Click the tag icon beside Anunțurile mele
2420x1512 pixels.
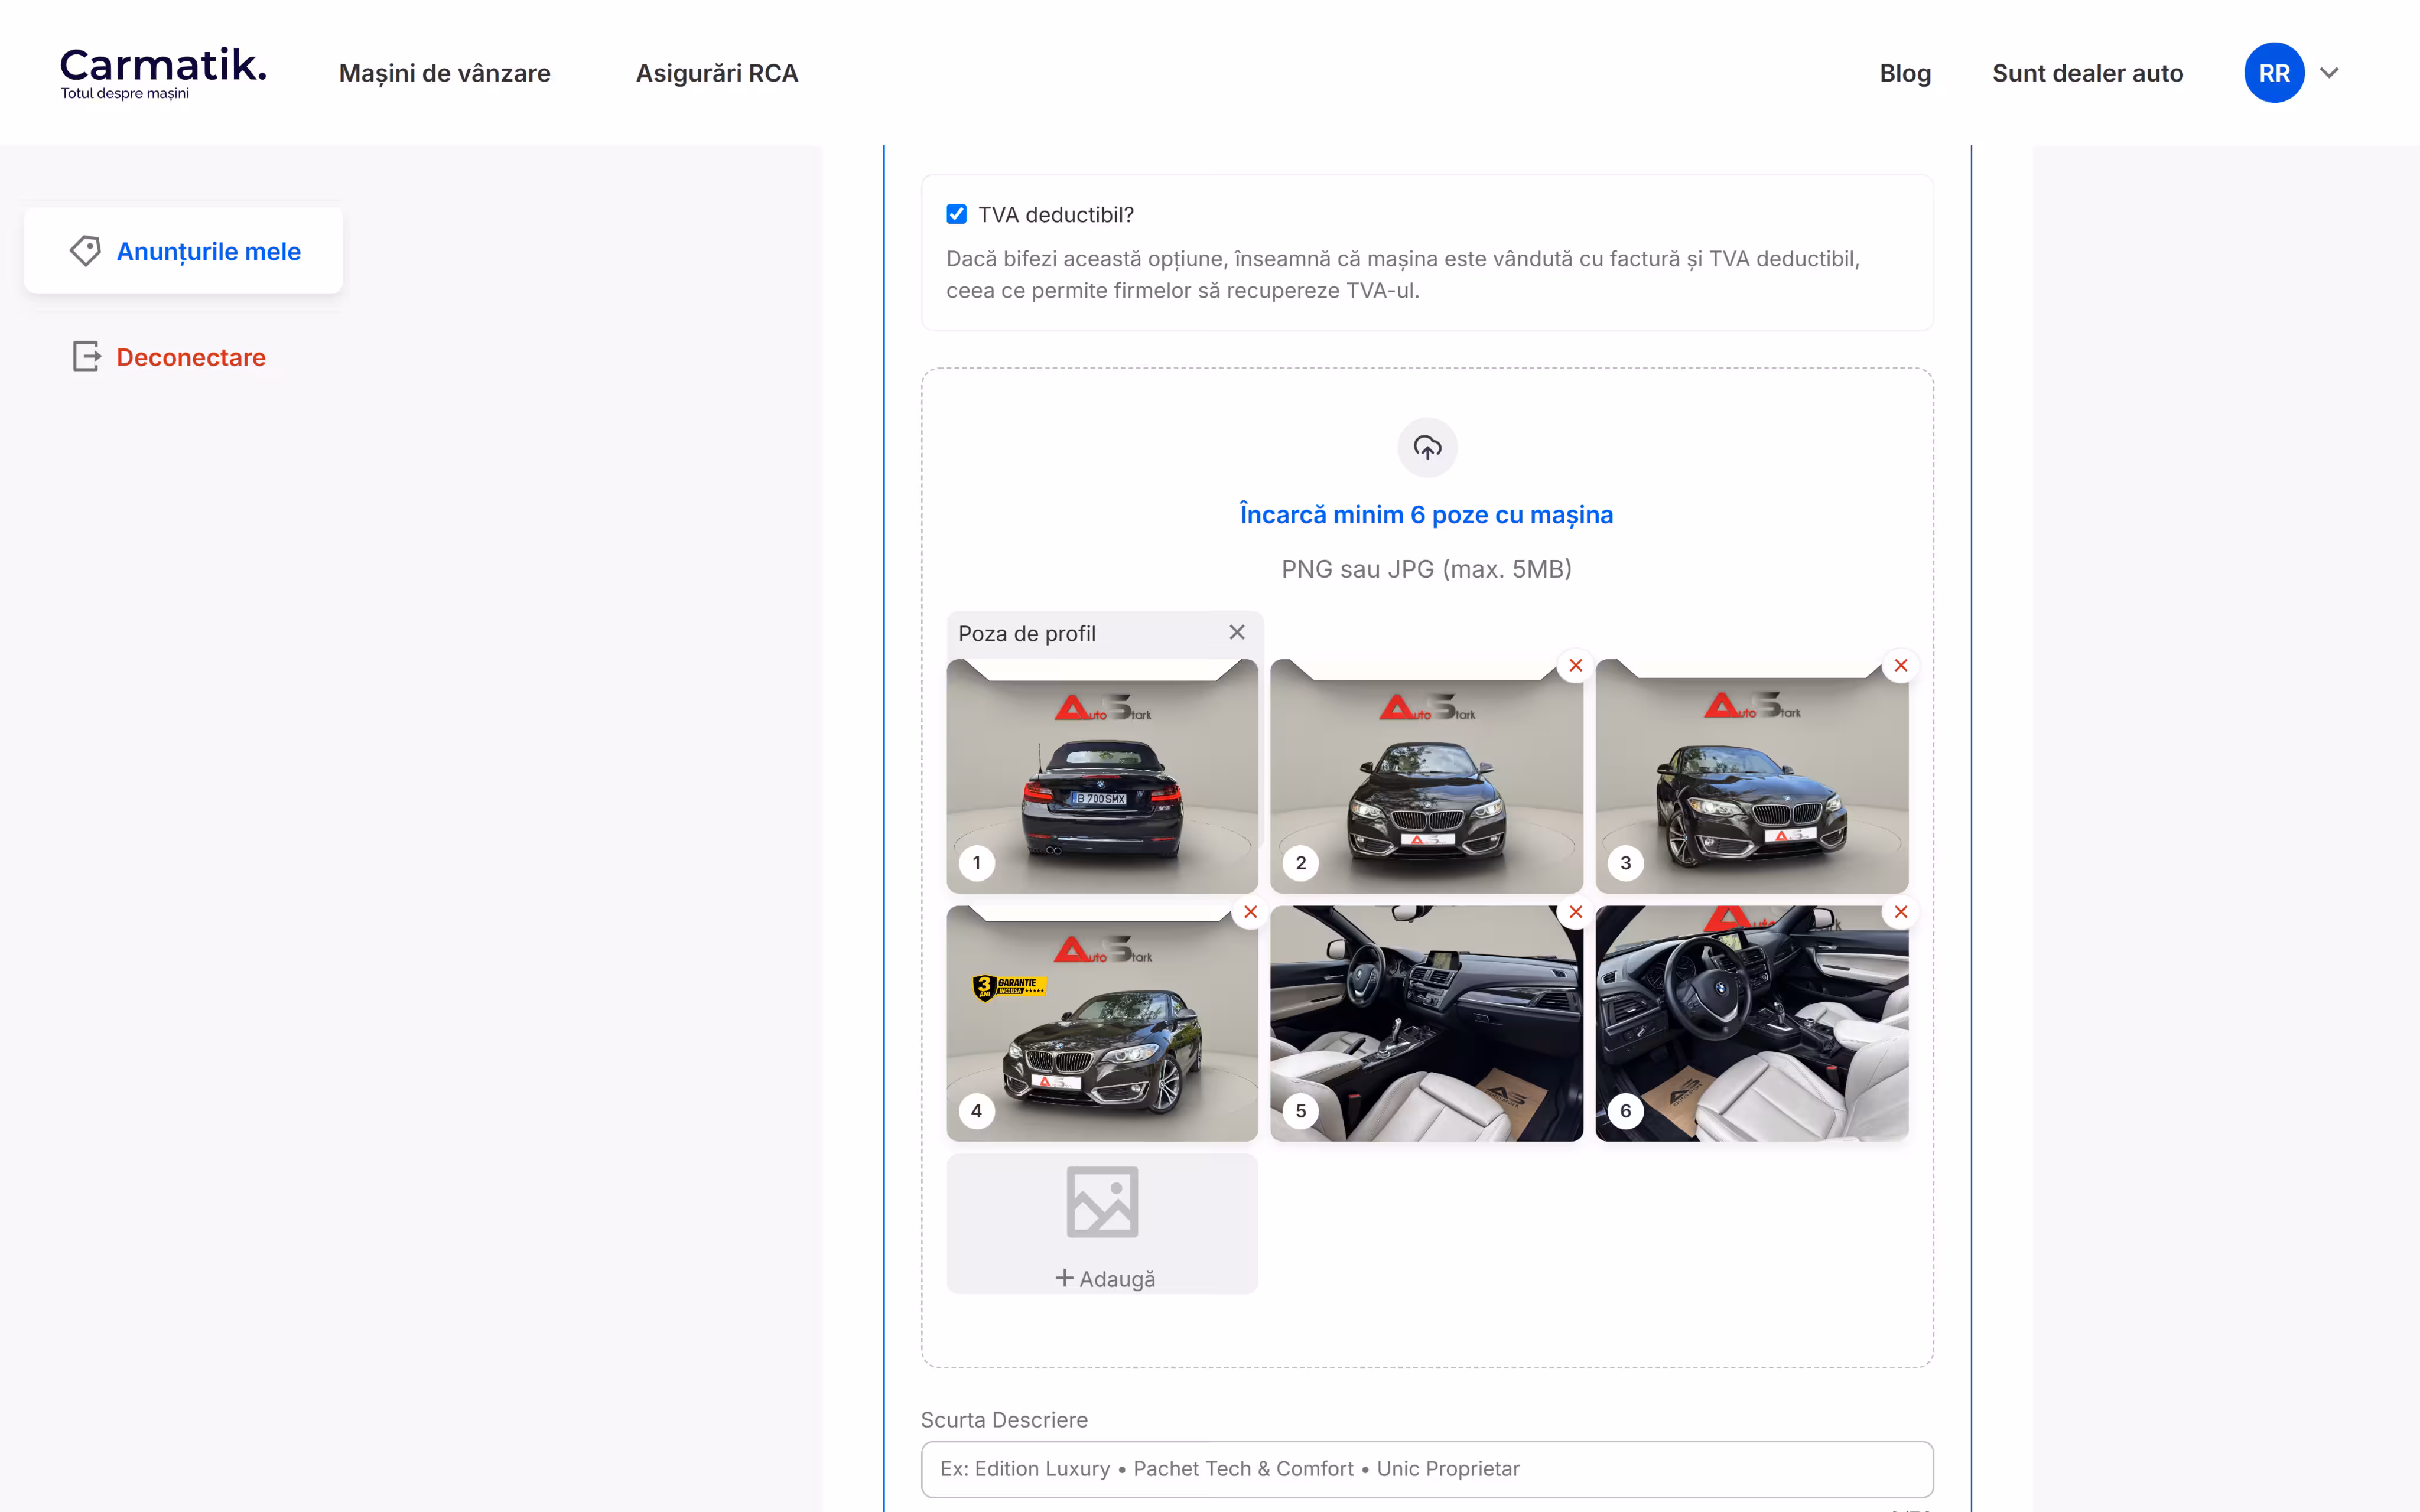click(x=85, y=251)
